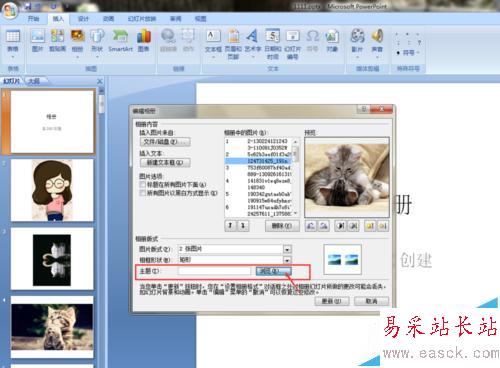Check 标题在所有图片下面 option
Viewport: 500px width, 368px height.
click(143, 184)
